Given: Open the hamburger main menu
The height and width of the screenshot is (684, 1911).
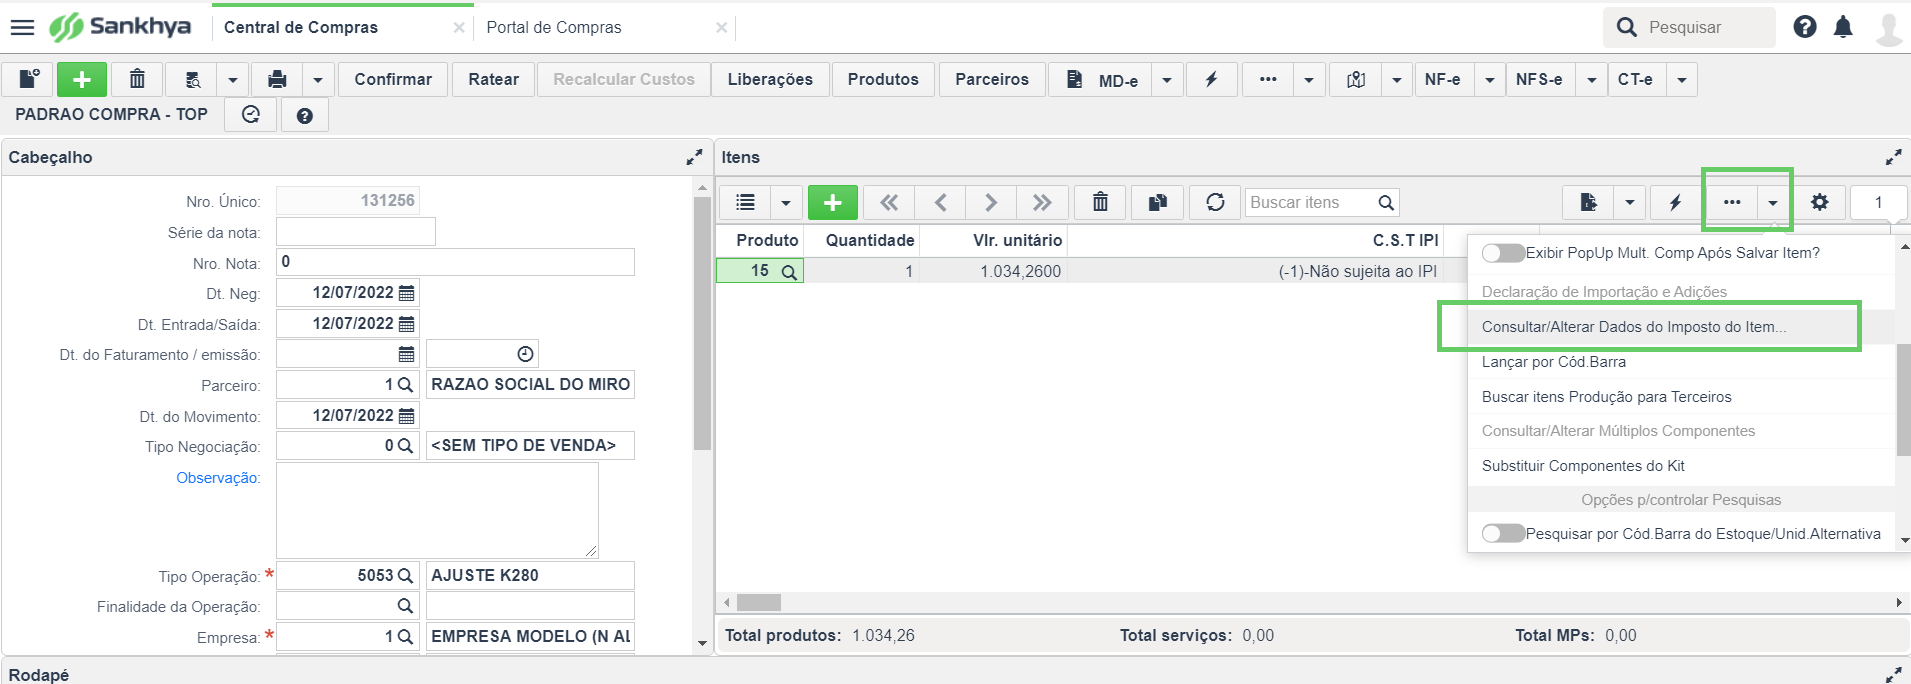Looking at the screenshot, I should (x=22, y=27).
